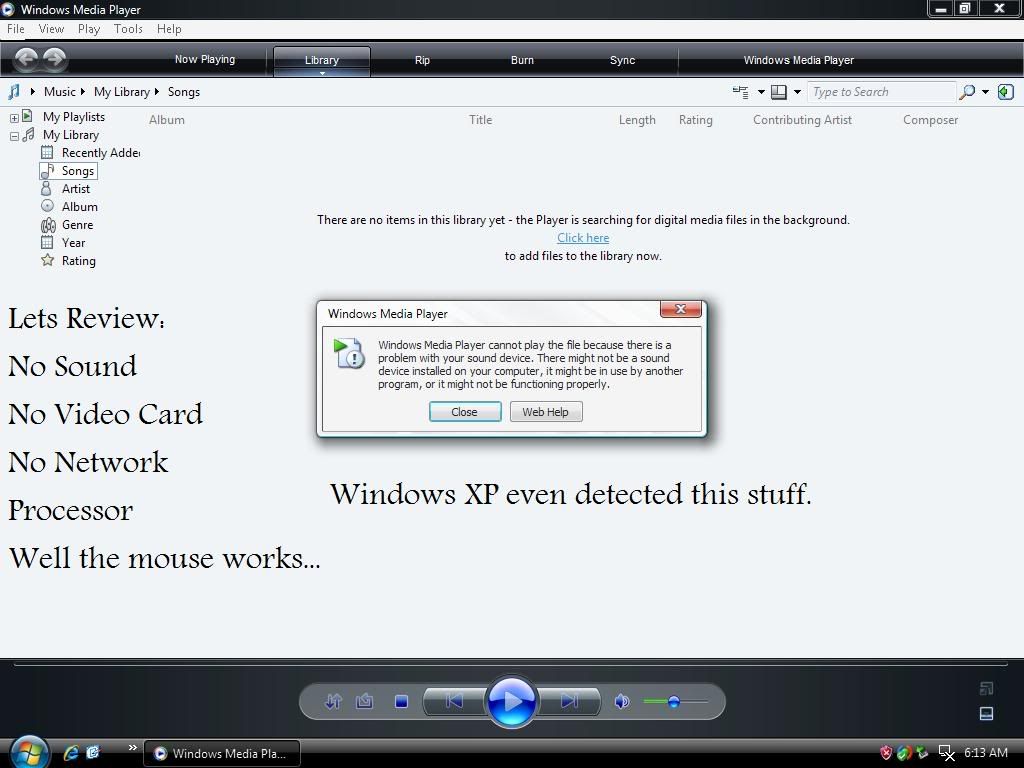This screenshot has width=1024, height=768.
Task: Open the Help menu
Action: click(169, 29)
